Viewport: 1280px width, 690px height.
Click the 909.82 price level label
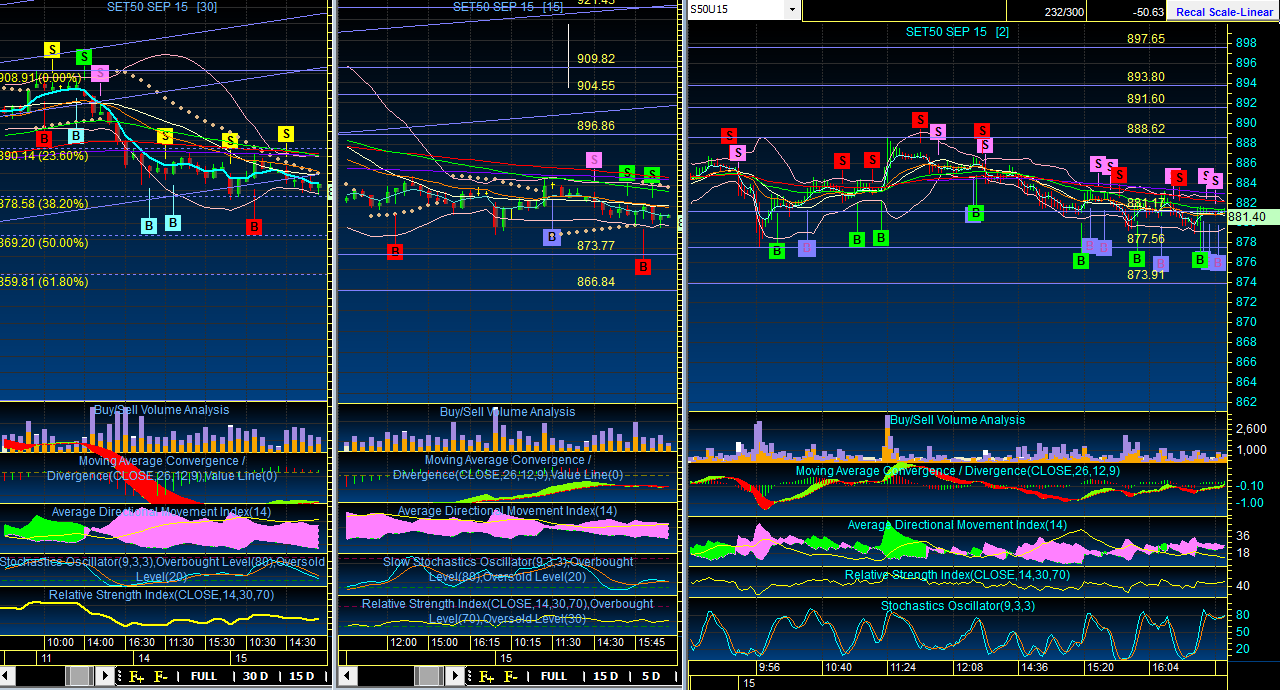coord(596,59)
